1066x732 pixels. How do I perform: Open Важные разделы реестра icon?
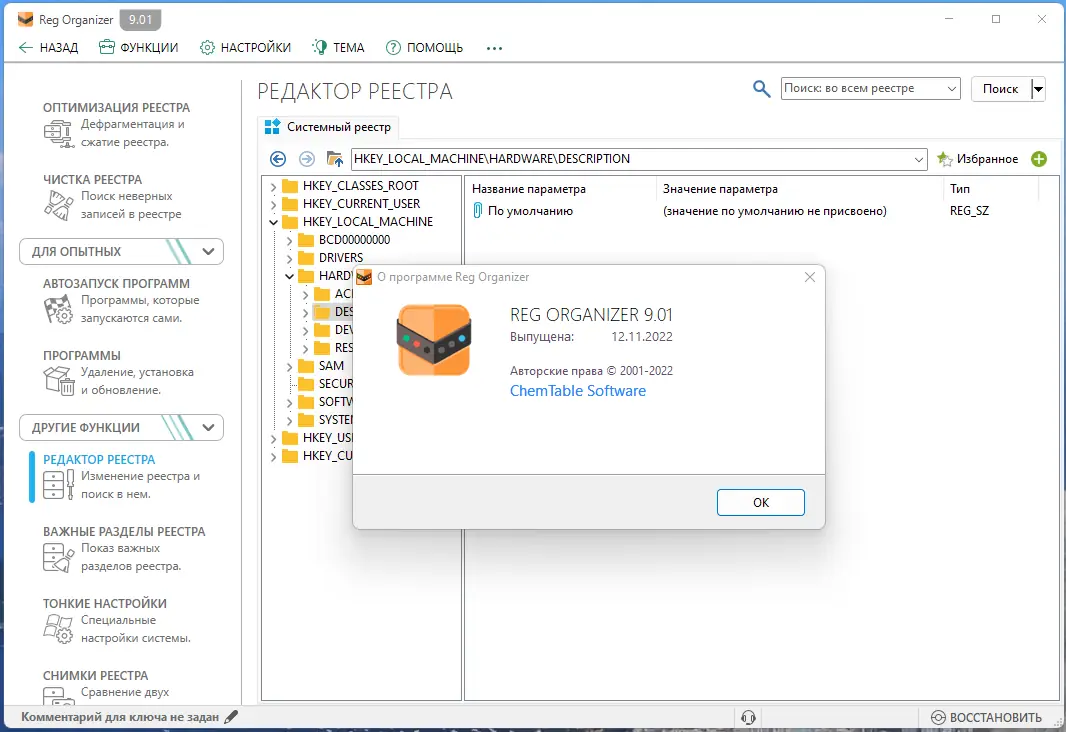coord(58,557)
